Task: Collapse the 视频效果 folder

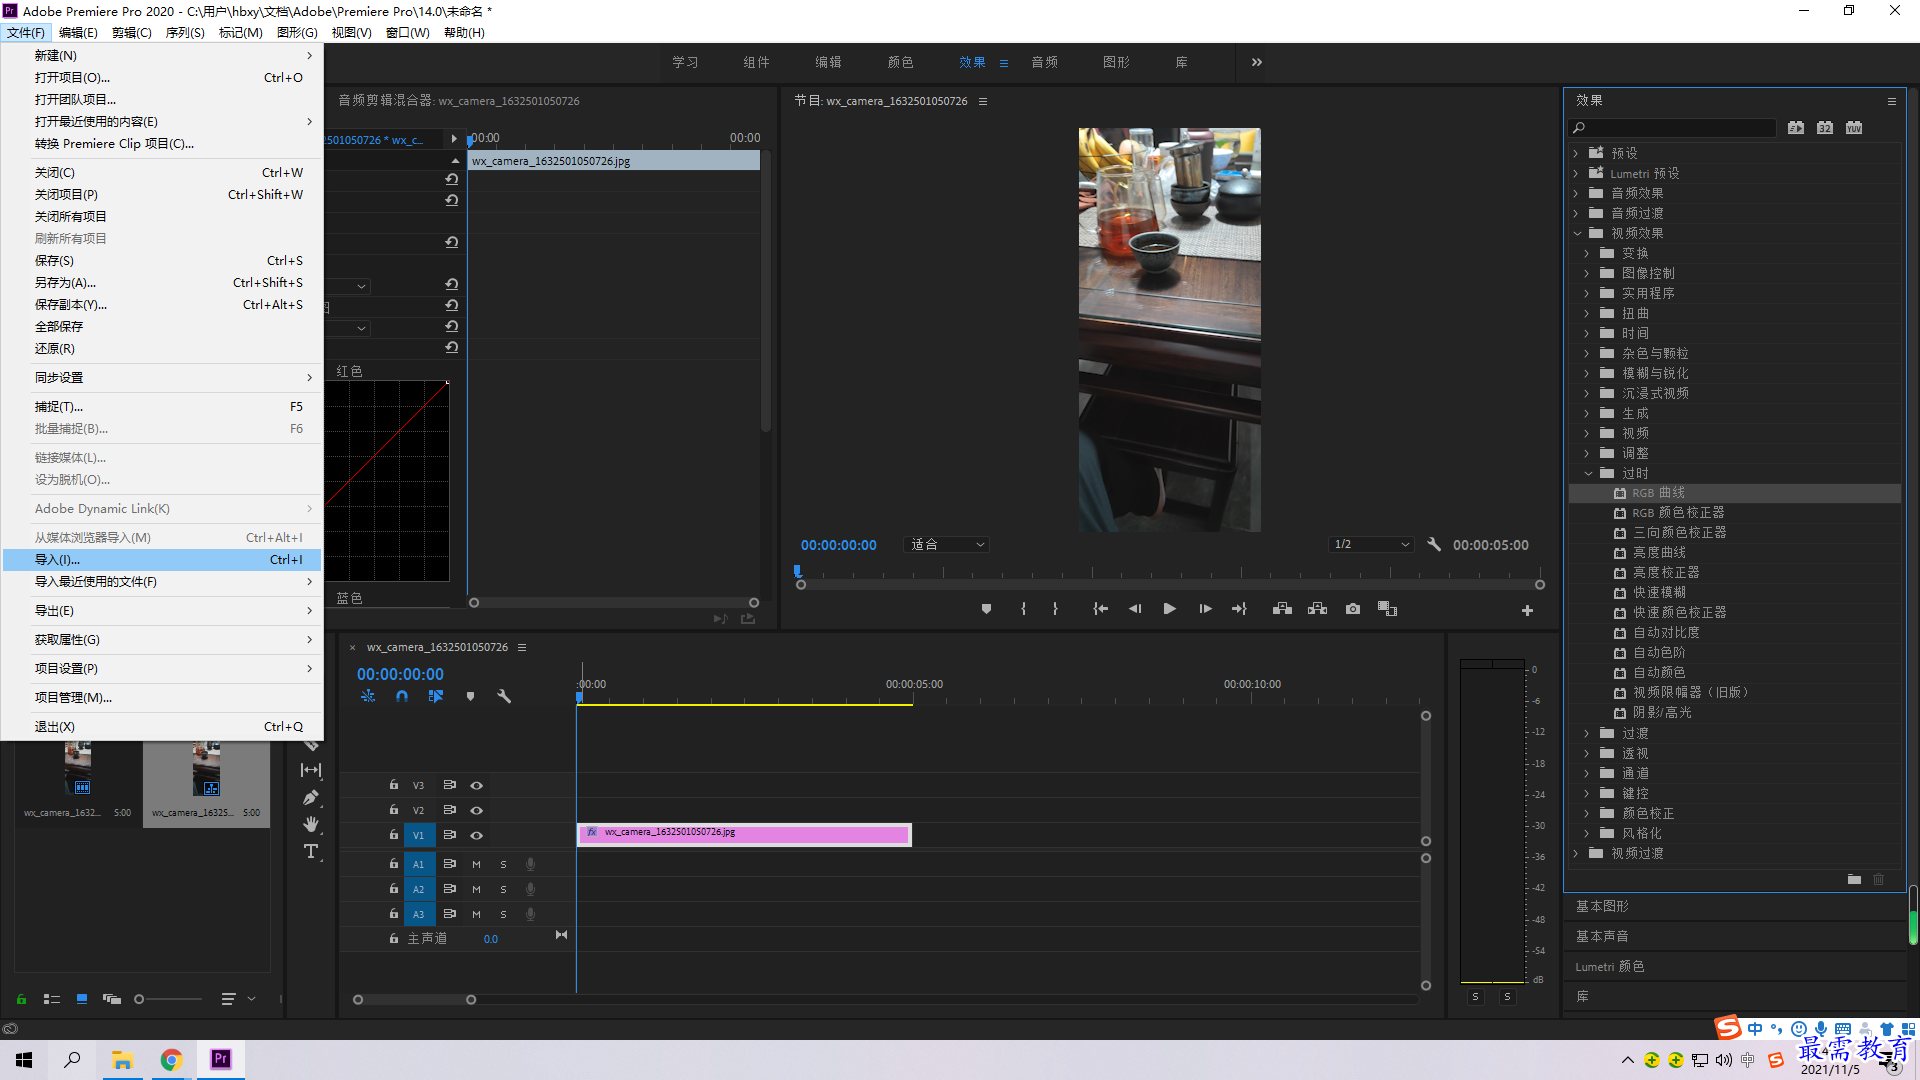Action: [x=1577, y=233]
